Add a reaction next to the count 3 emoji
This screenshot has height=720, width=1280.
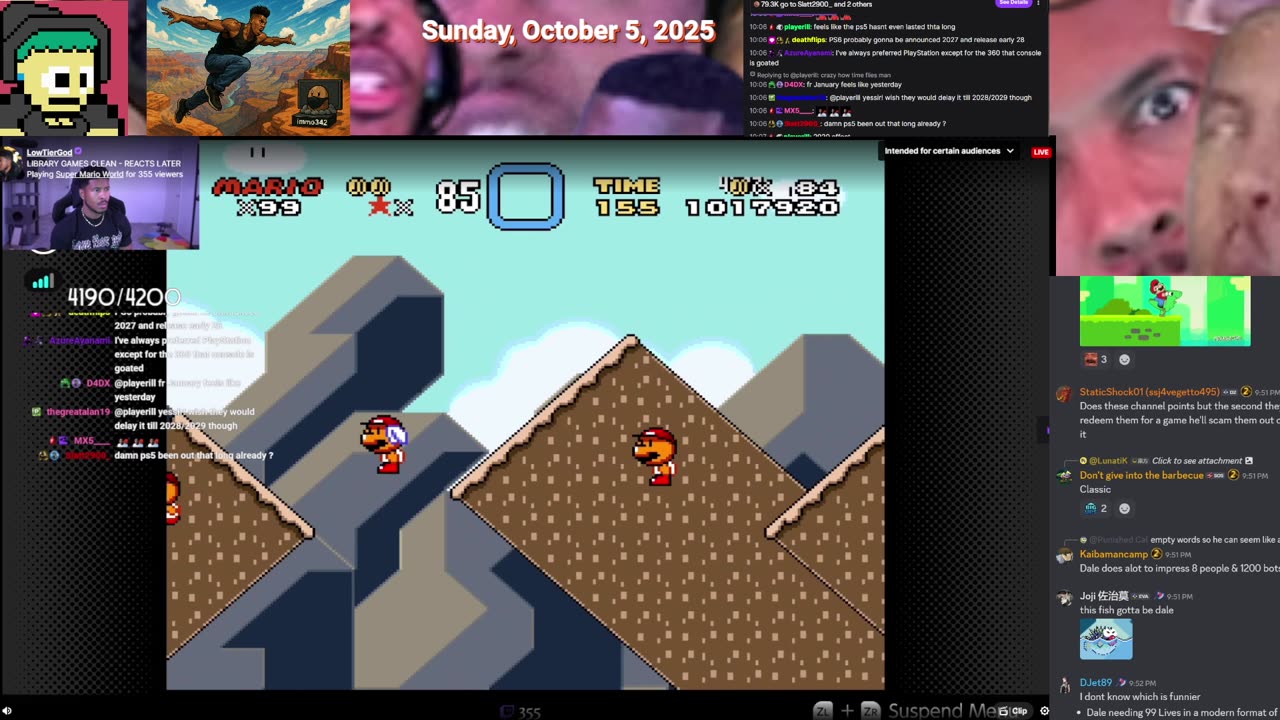click(1124, 359)
